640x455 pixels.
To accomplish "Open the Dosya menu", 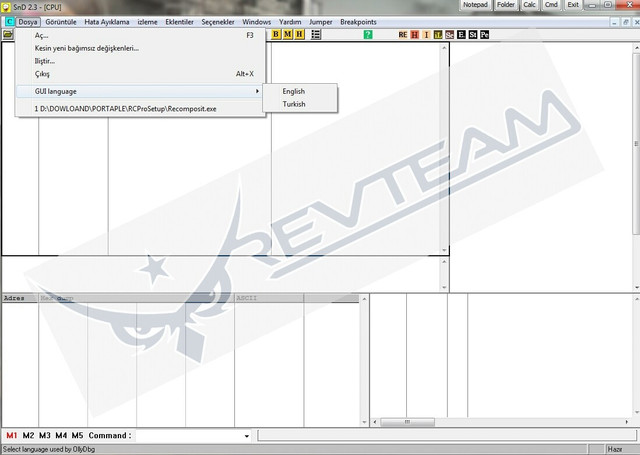I will click(28, 22).
